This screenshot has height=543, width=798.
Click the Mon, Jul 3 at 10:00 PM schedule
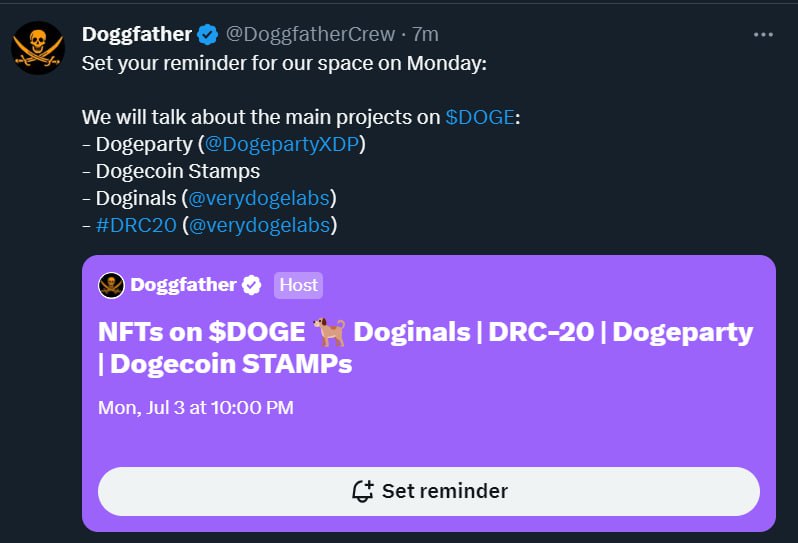pyautogui.click(x=195, y=408)
